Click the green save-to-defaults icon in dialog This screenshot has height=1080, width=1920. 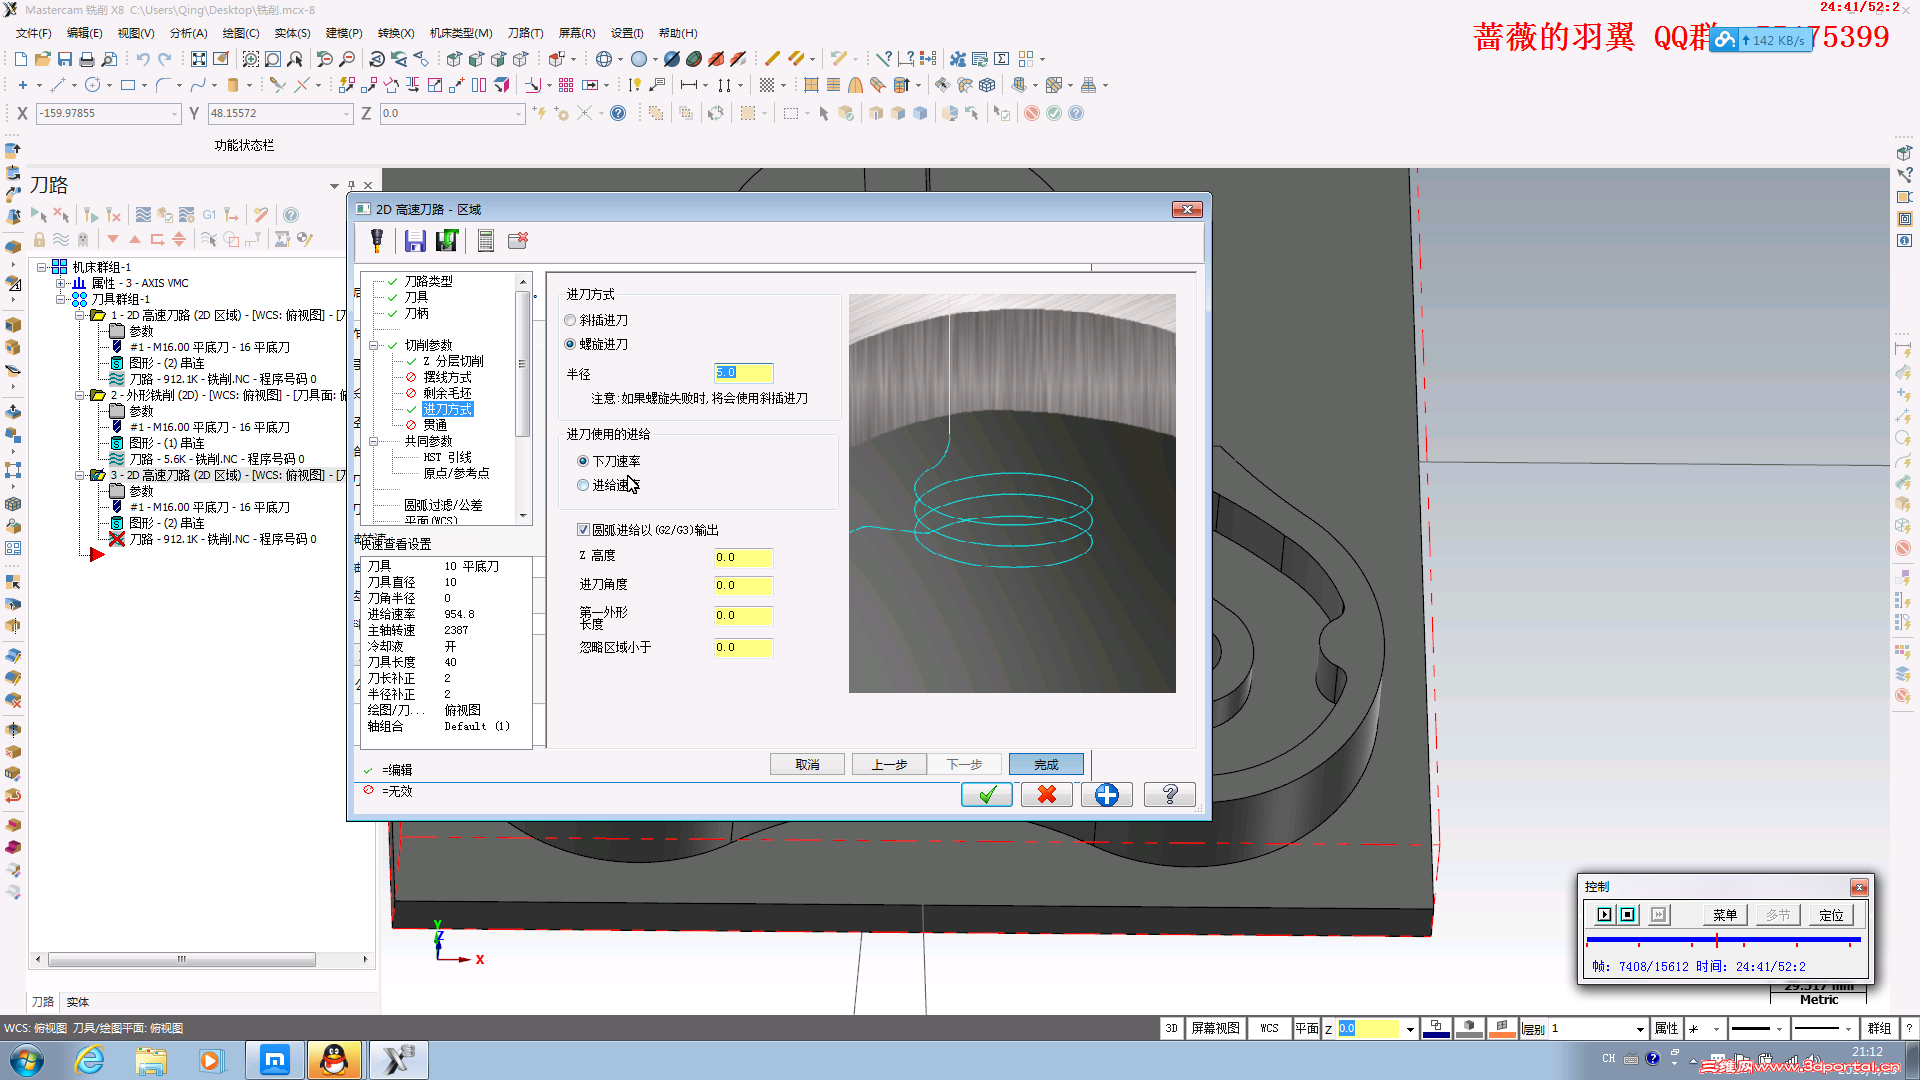(x=447, y=240)
